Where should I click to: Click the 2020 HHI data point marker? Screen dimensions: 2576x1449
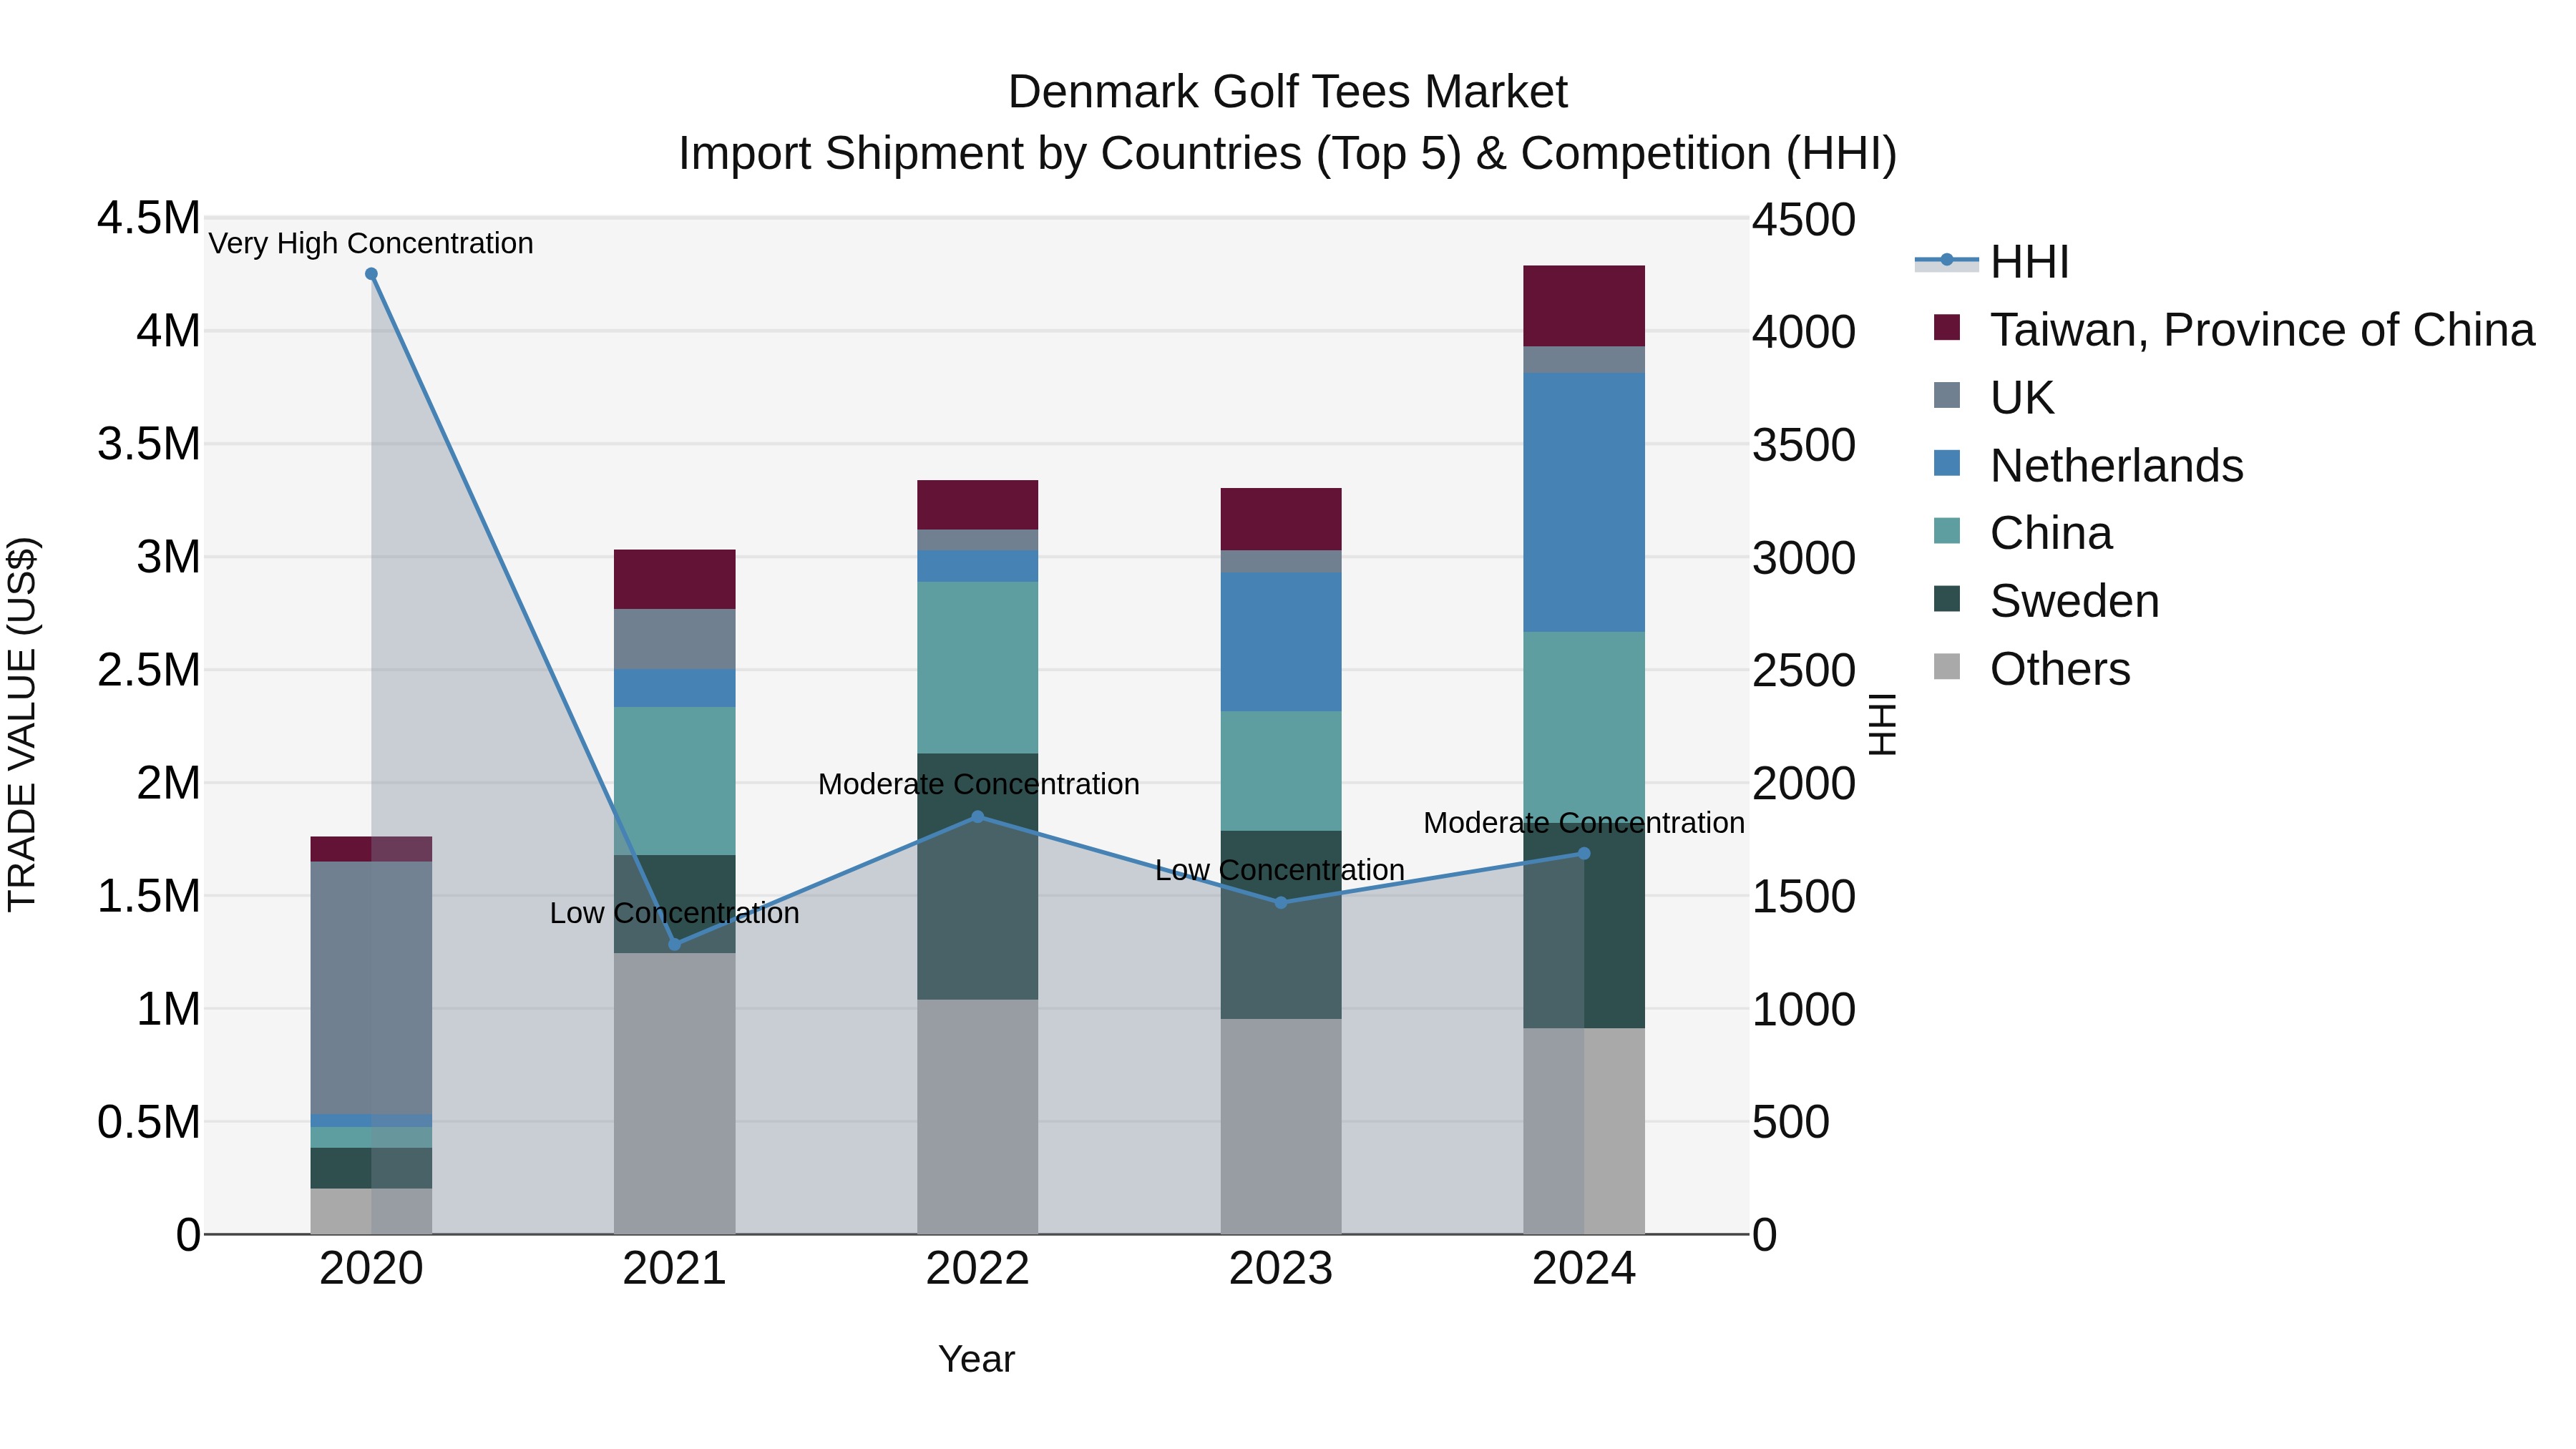(371, 274)
